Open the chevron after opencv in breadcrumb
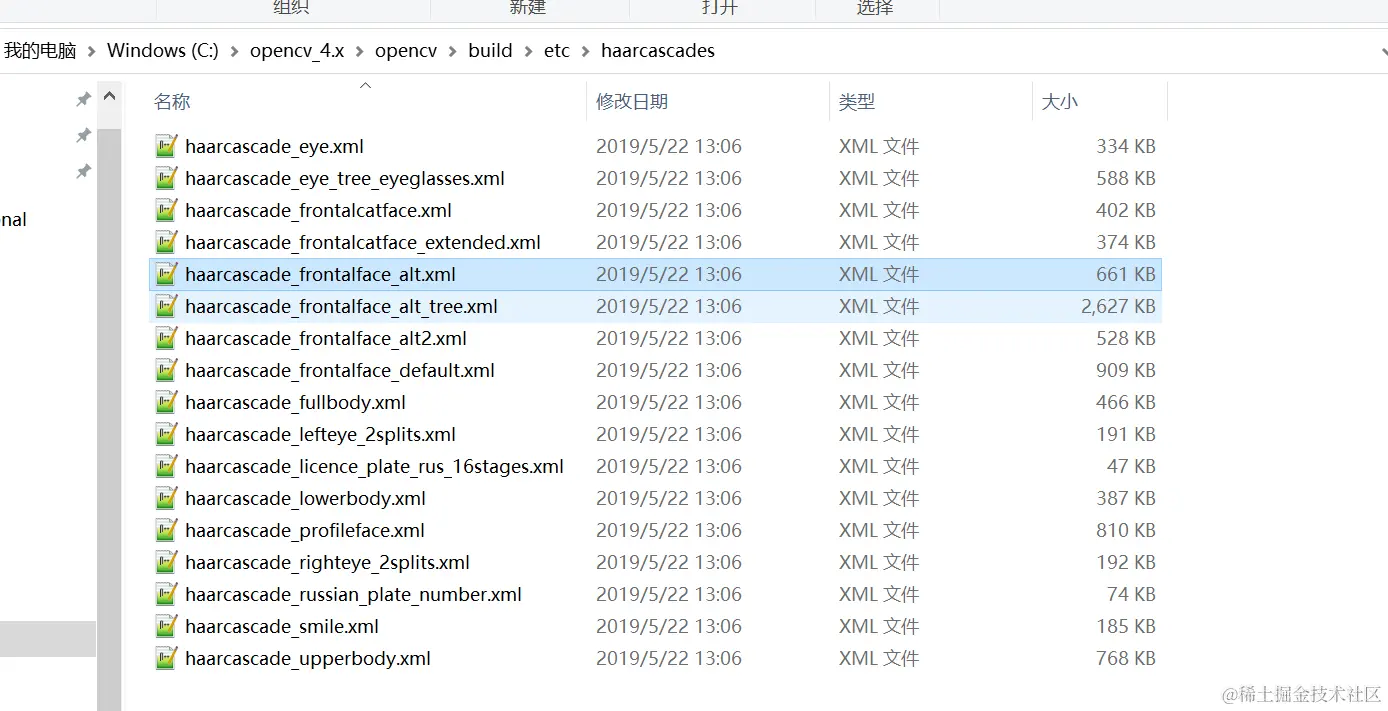Image resolution: width=1388 pixels, height=711 pixels. coord(453,51)
